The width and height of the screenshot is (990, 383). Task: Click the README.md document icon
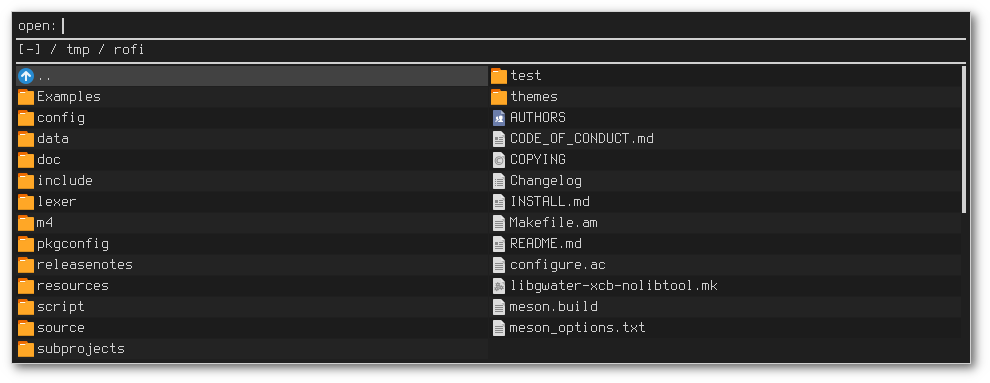pos(499,244)
